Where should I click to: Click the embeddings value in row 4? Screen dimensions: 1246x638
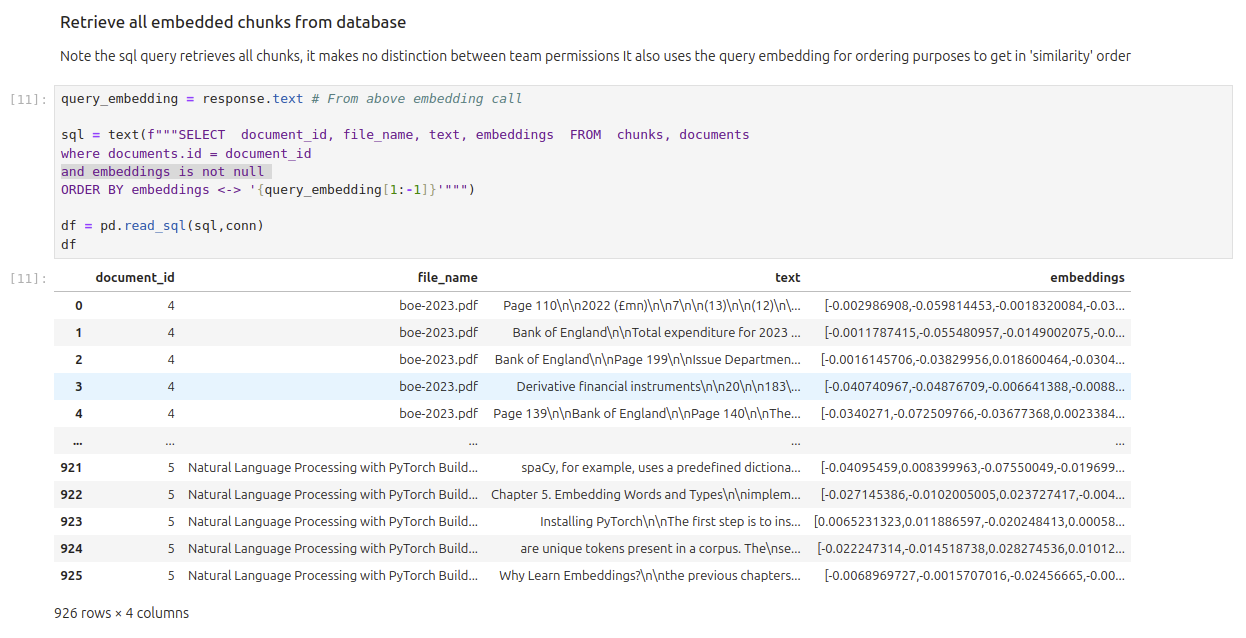pos(972,414)
